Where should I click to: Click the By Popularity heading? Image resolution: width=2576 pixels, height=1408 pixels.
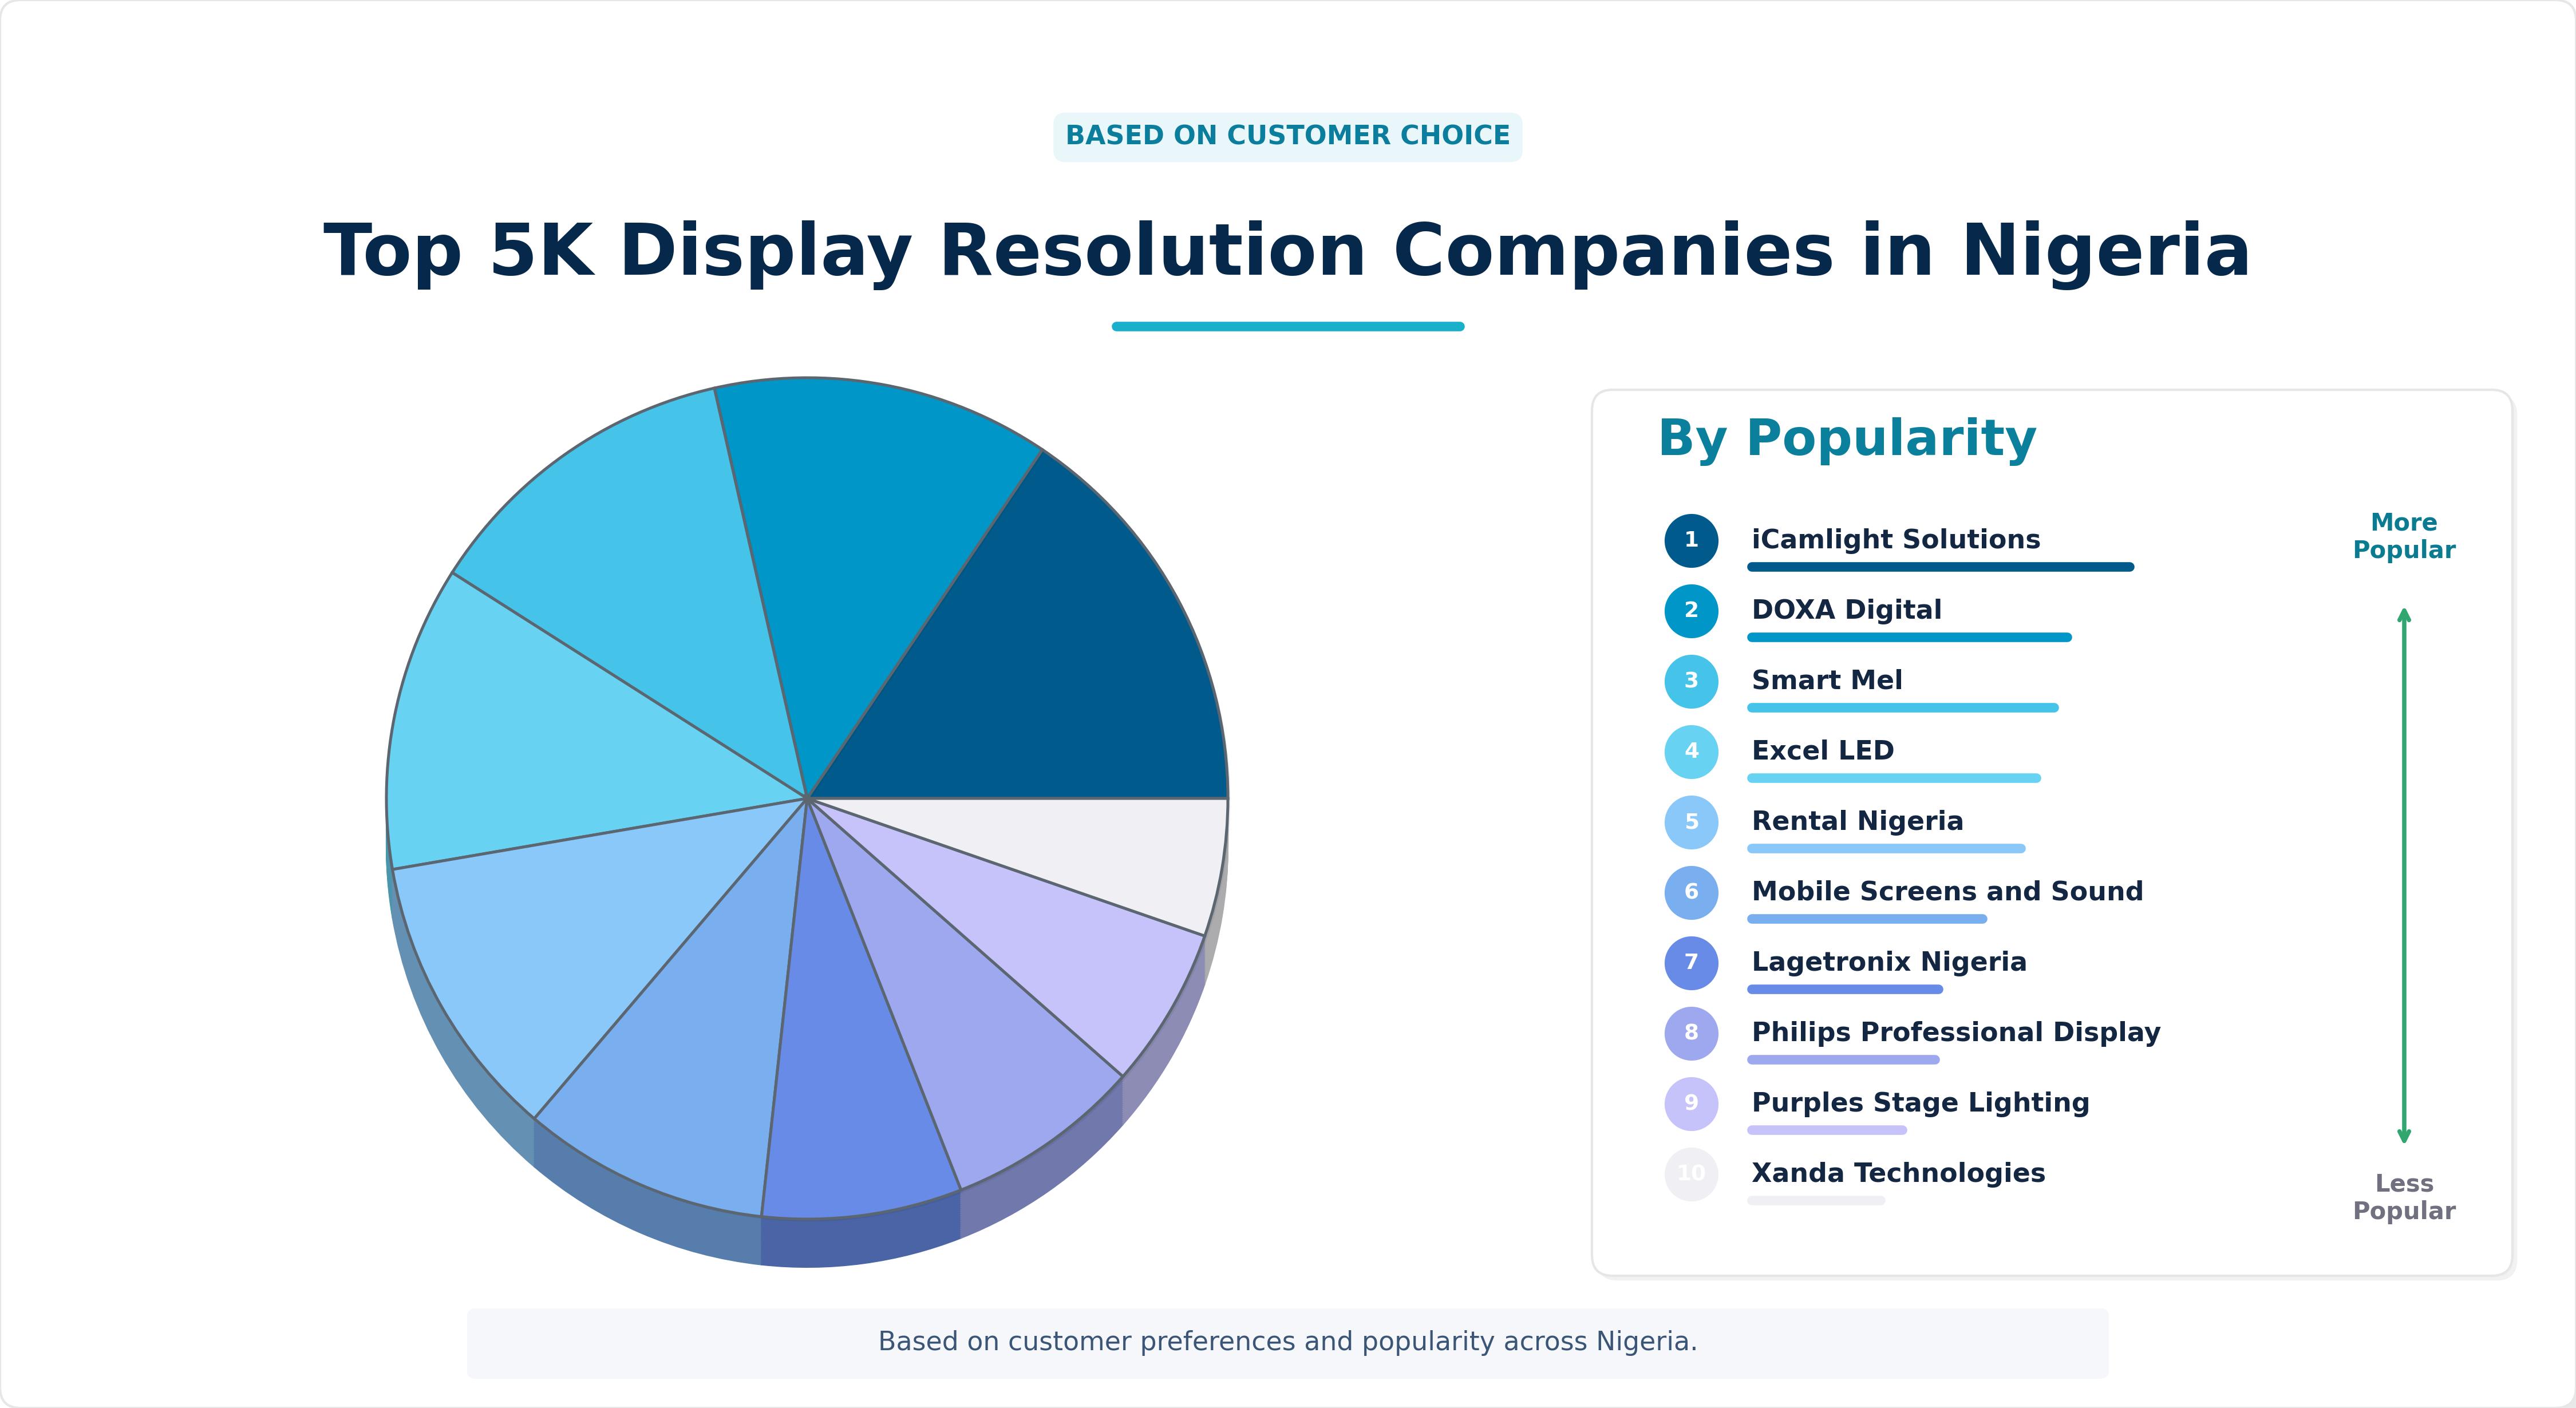coord(1847,439)
